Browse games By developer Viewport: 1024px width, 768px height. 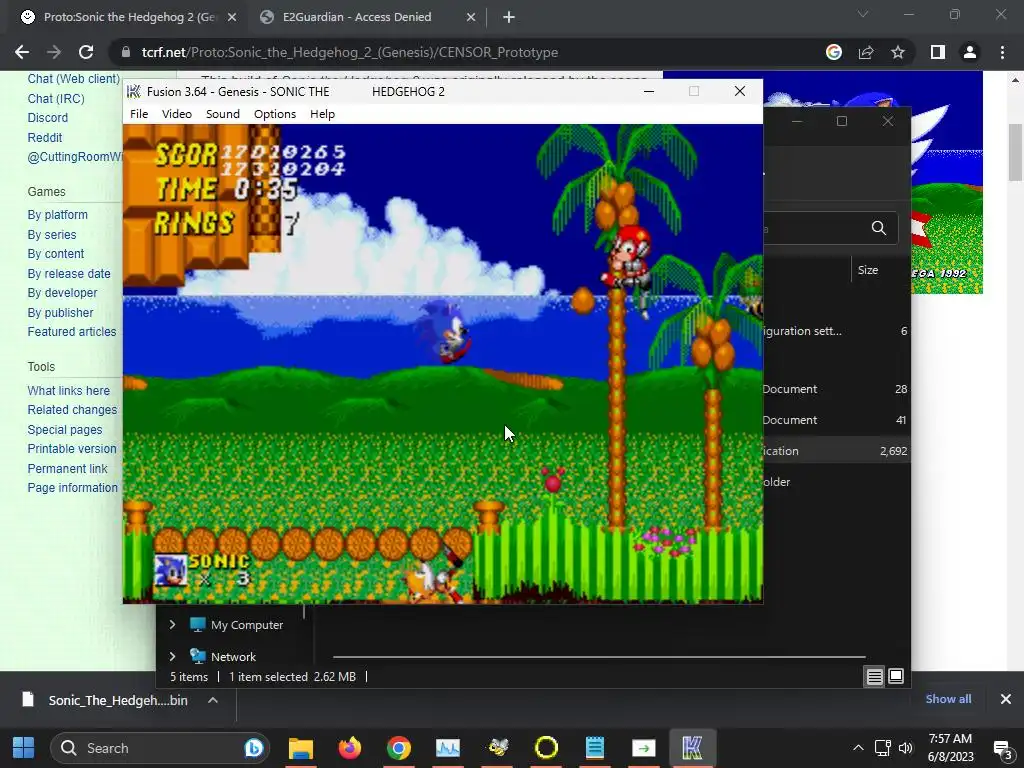click(62, 293)
